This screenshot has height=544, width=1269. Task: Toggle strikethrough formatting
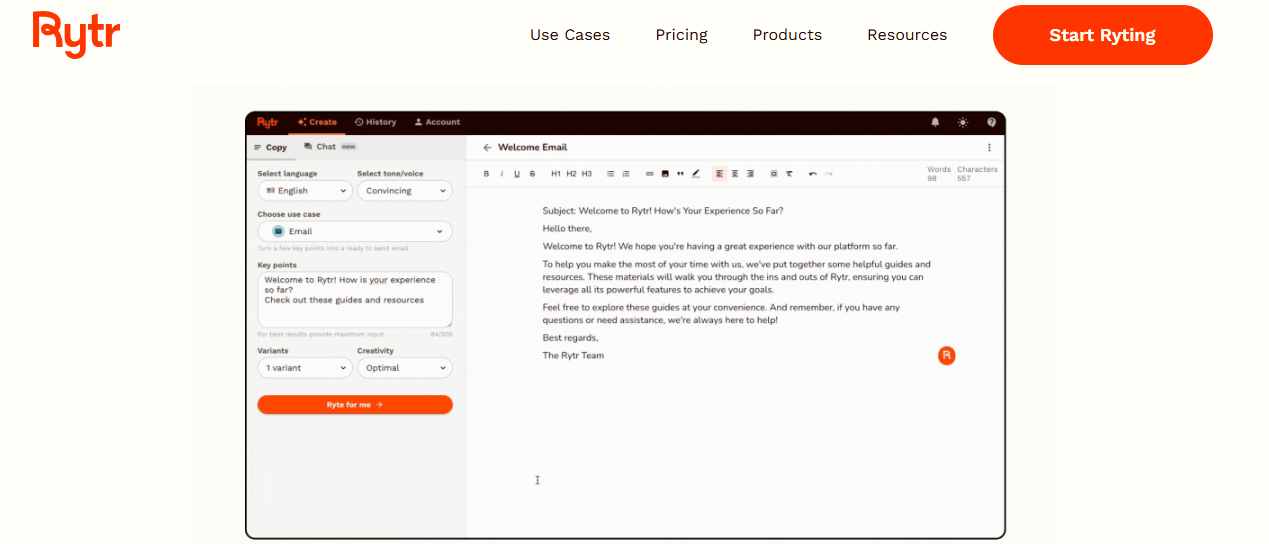pos(532,174)
